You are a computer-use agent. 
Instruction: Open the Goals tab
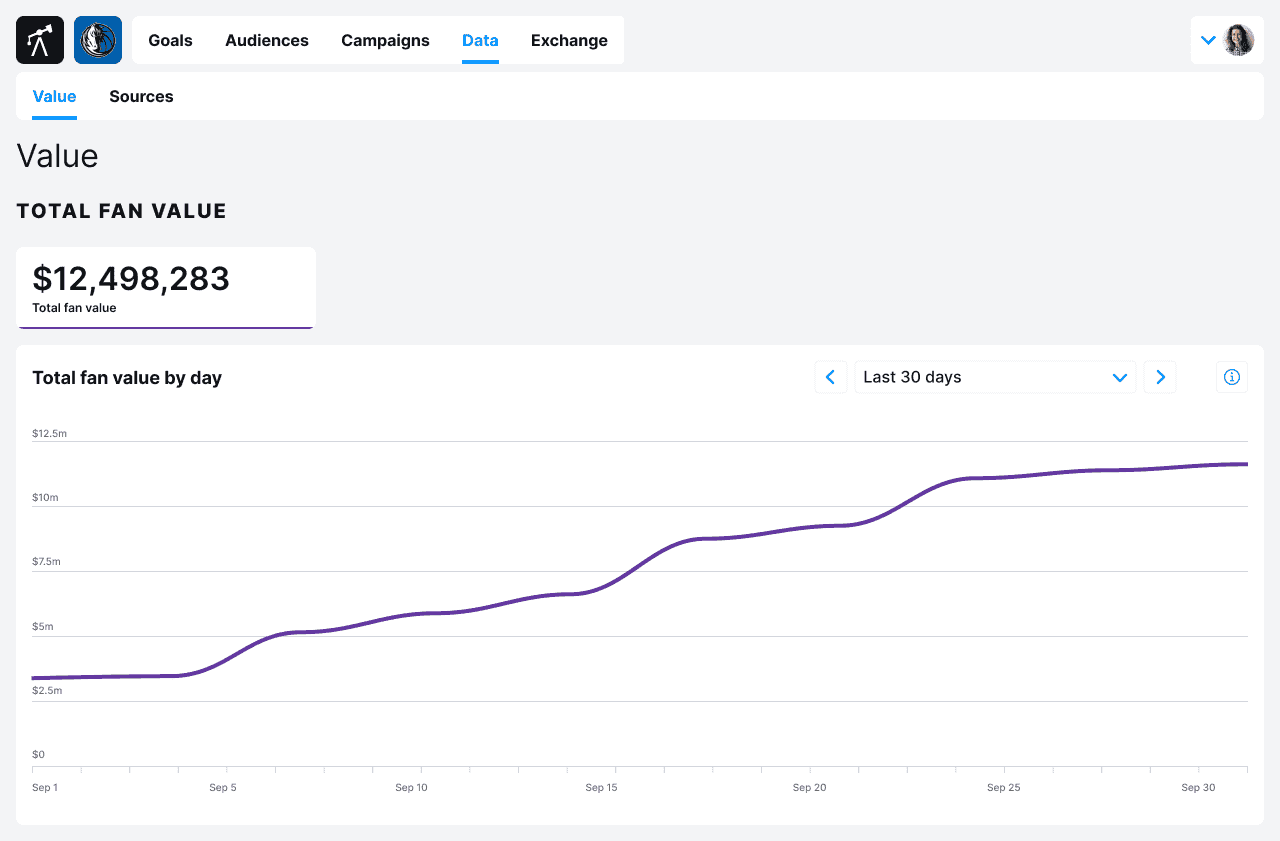pyautogui.click(x=170, y=40)
